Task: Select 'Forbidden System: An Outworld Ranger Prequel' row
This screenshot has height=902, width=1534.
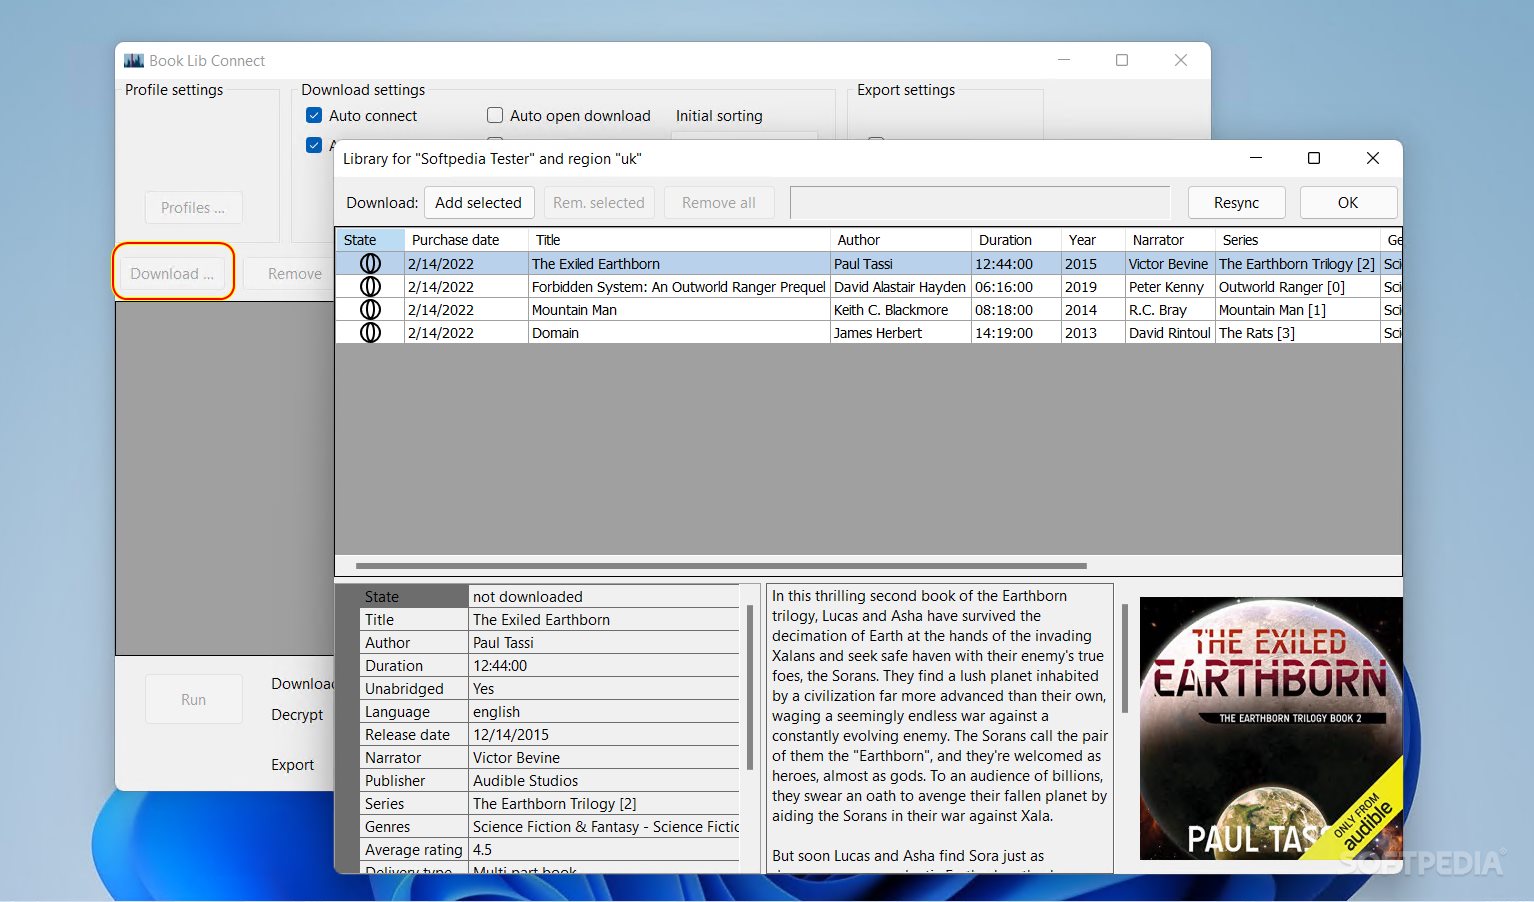Action: click(x=679, y=287)
